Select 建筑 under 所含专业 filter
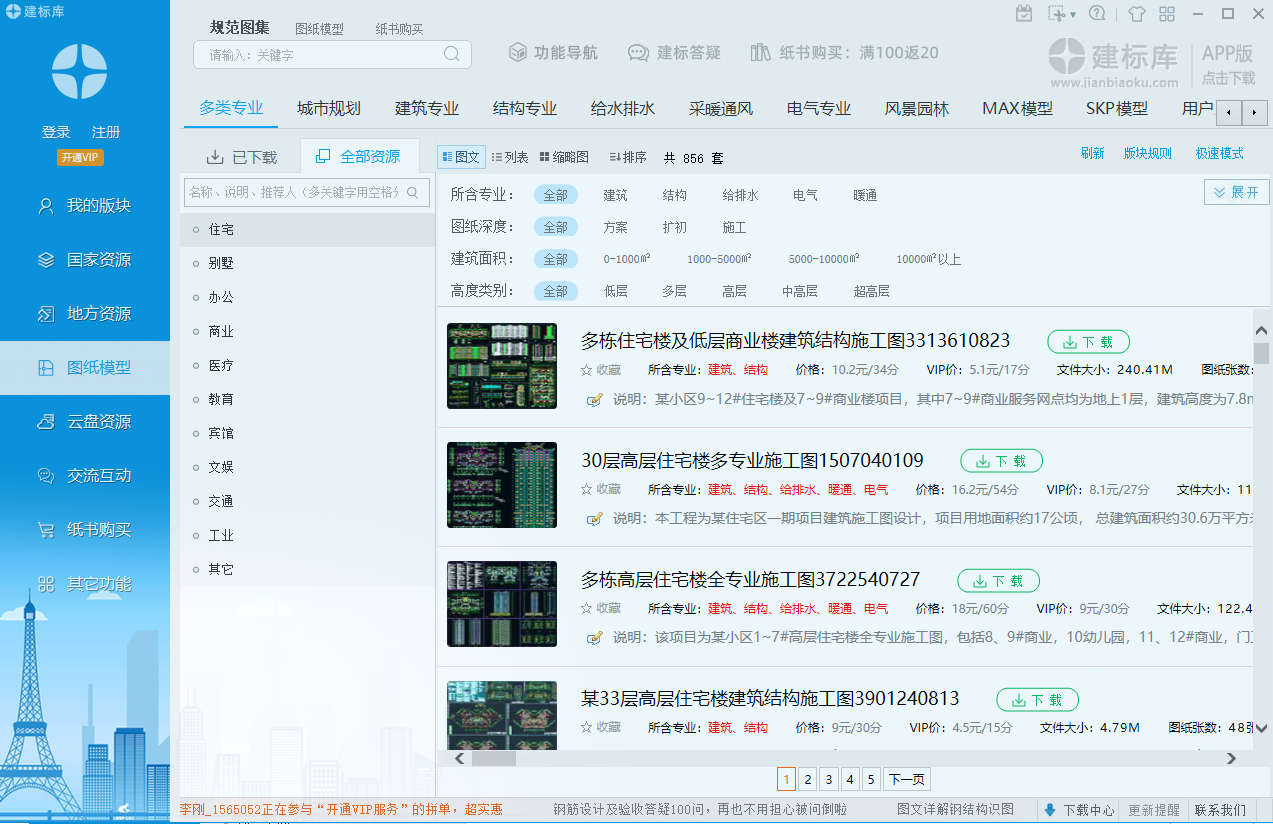This screenshot has height=824, width=1273. 615,196
